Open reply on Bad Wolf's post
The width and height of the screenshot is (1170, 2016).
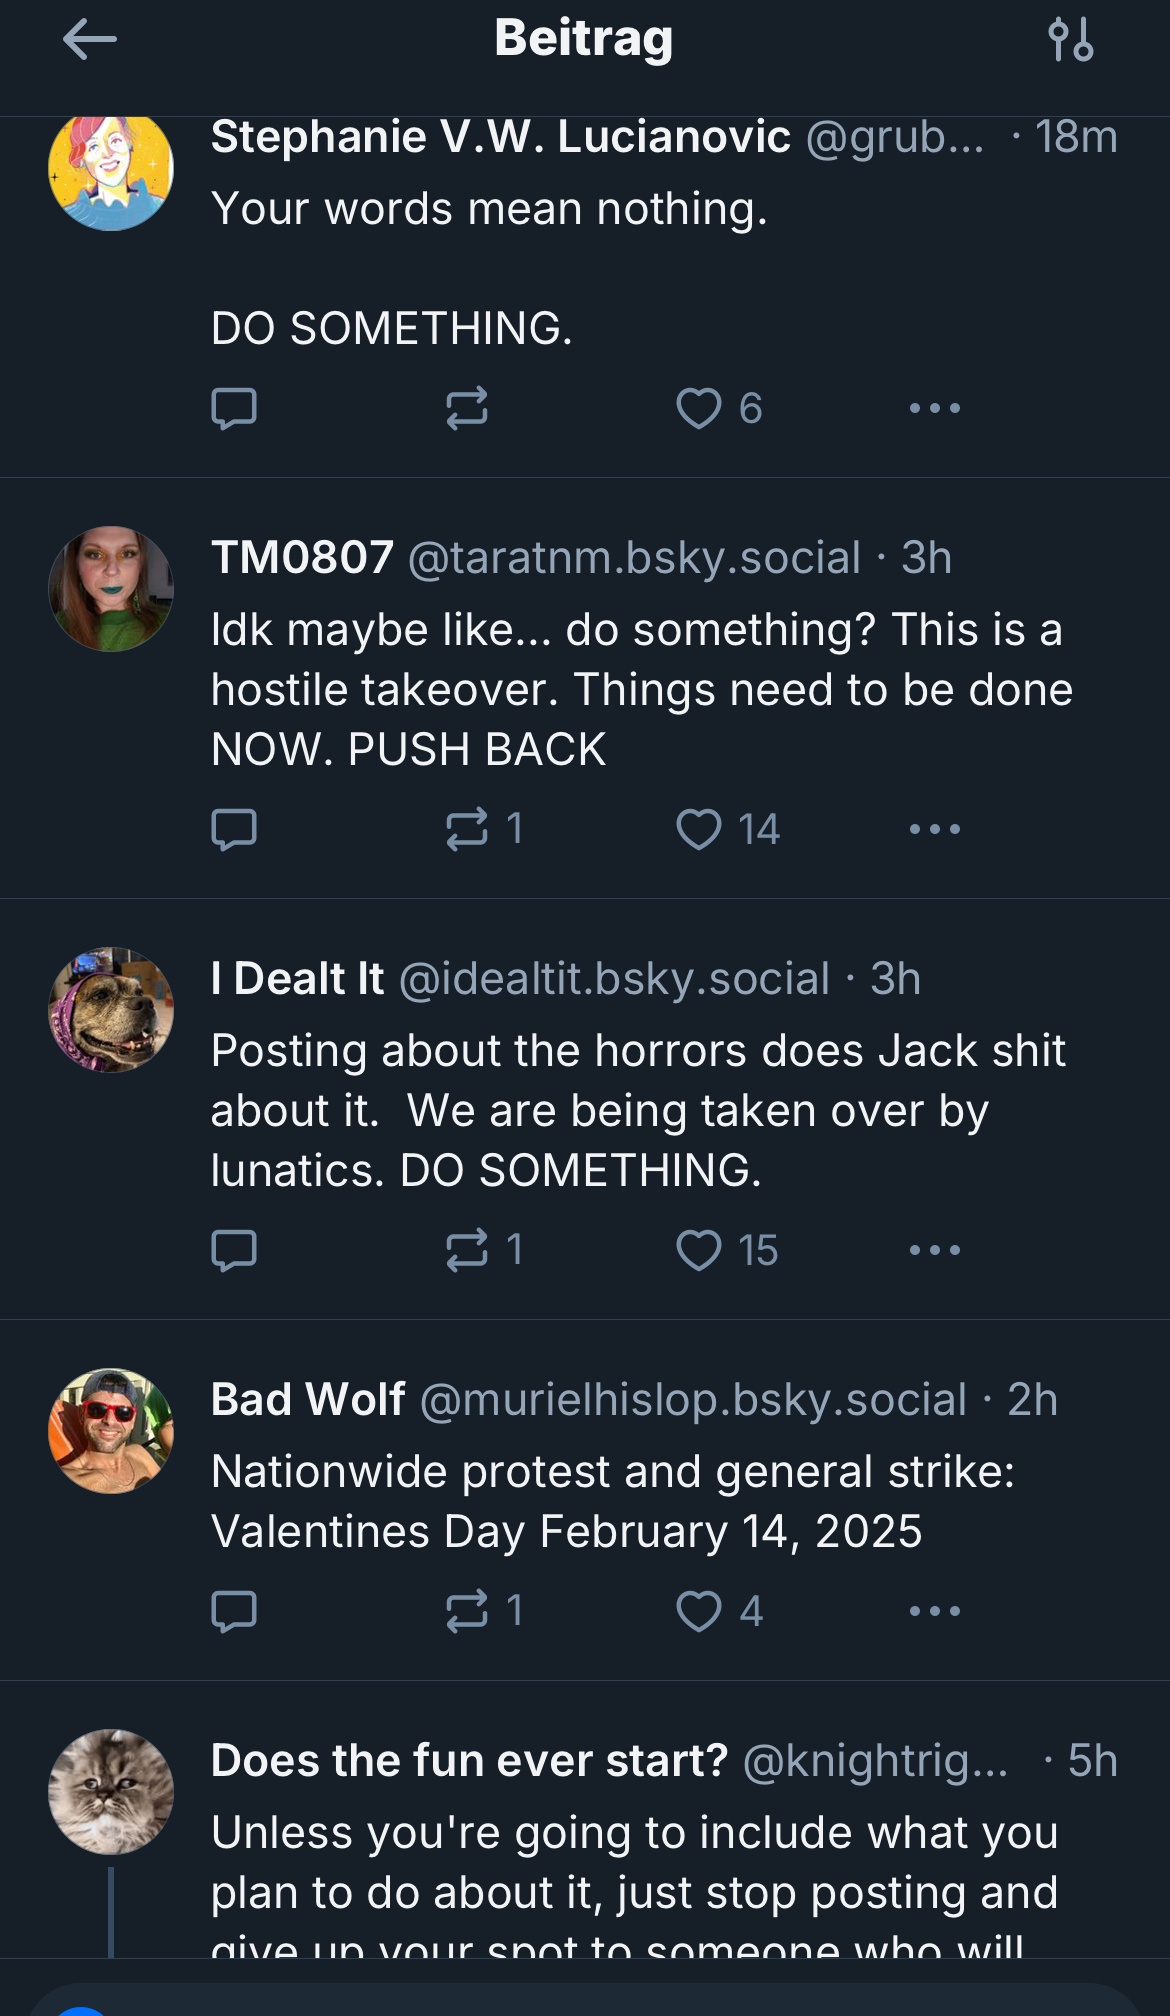(234, 1611)
